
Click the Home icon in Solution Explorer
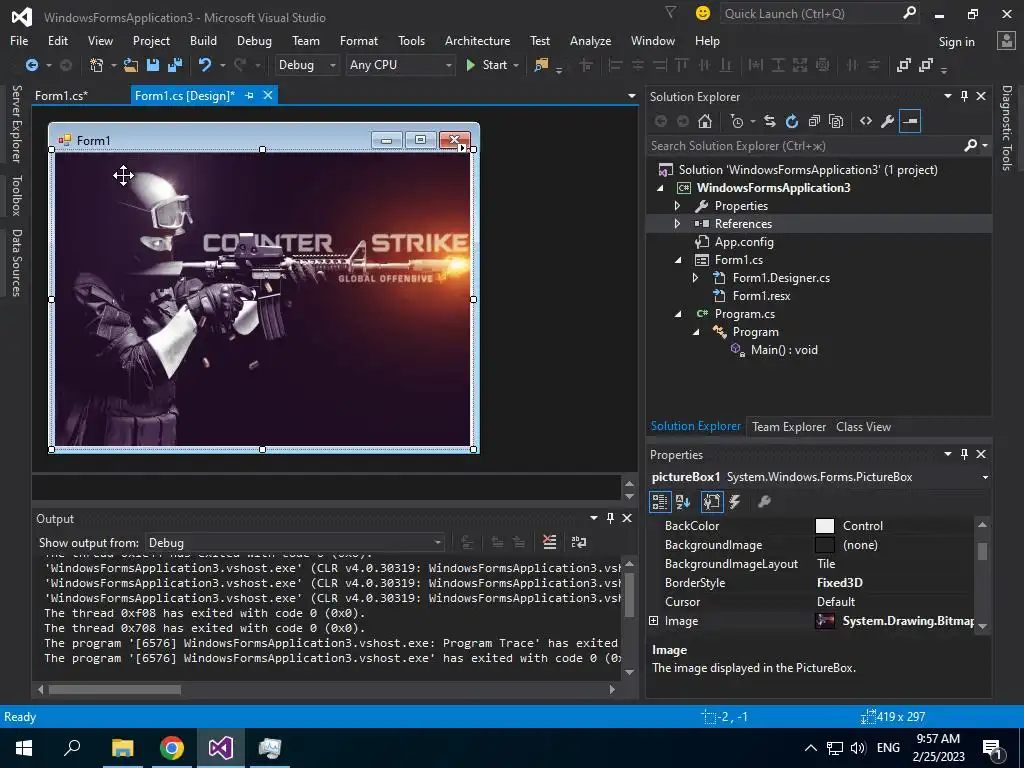tap(705, 121)
